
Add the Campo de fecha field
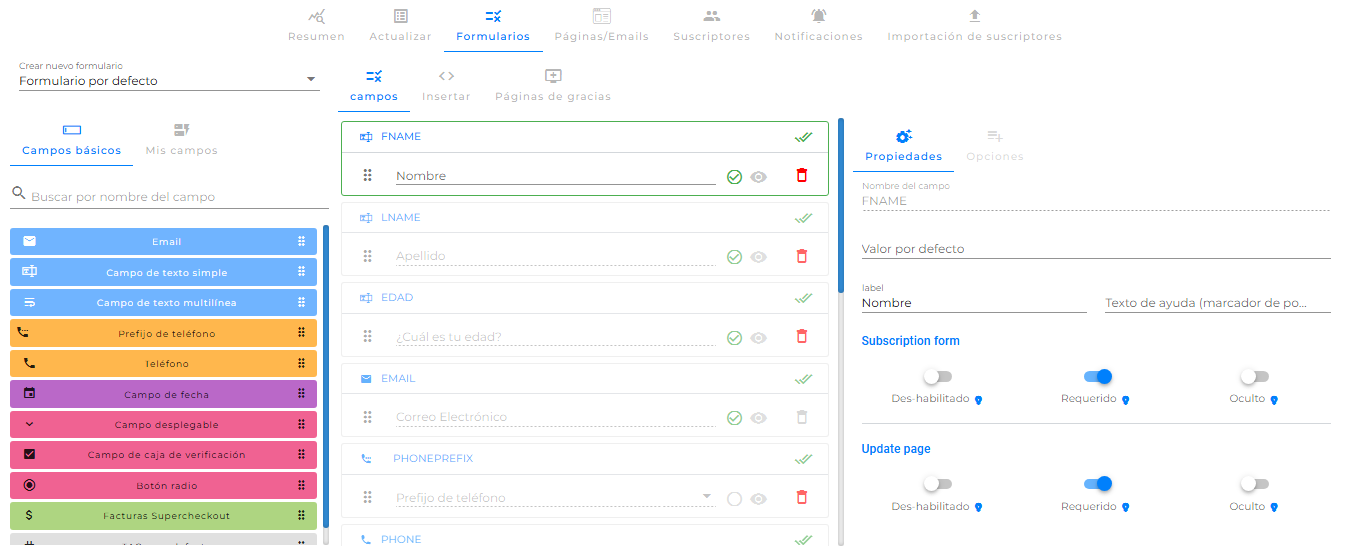pyautogui.click(x=163, y=394)
